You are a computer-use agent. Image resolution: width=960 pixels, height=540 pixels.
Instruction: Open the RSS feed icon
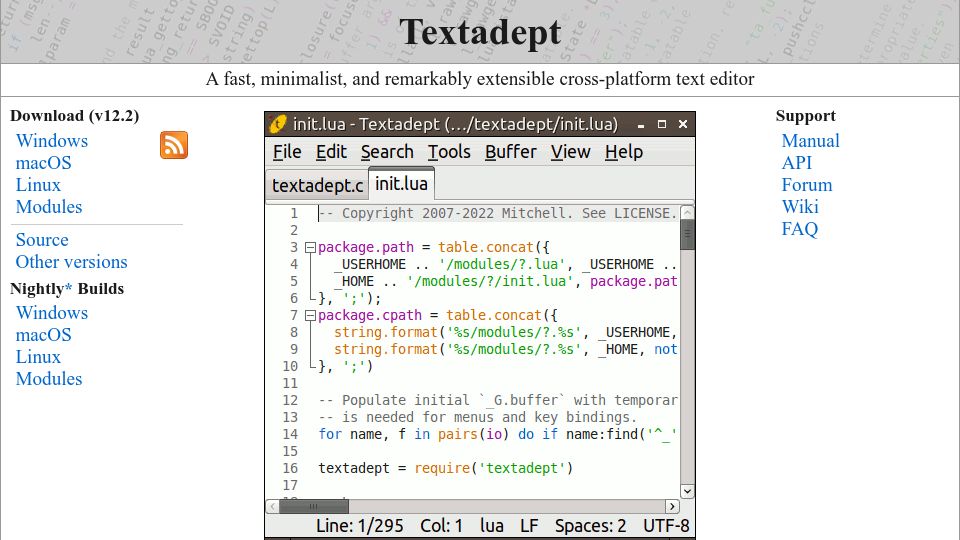[x=174, y=145]
